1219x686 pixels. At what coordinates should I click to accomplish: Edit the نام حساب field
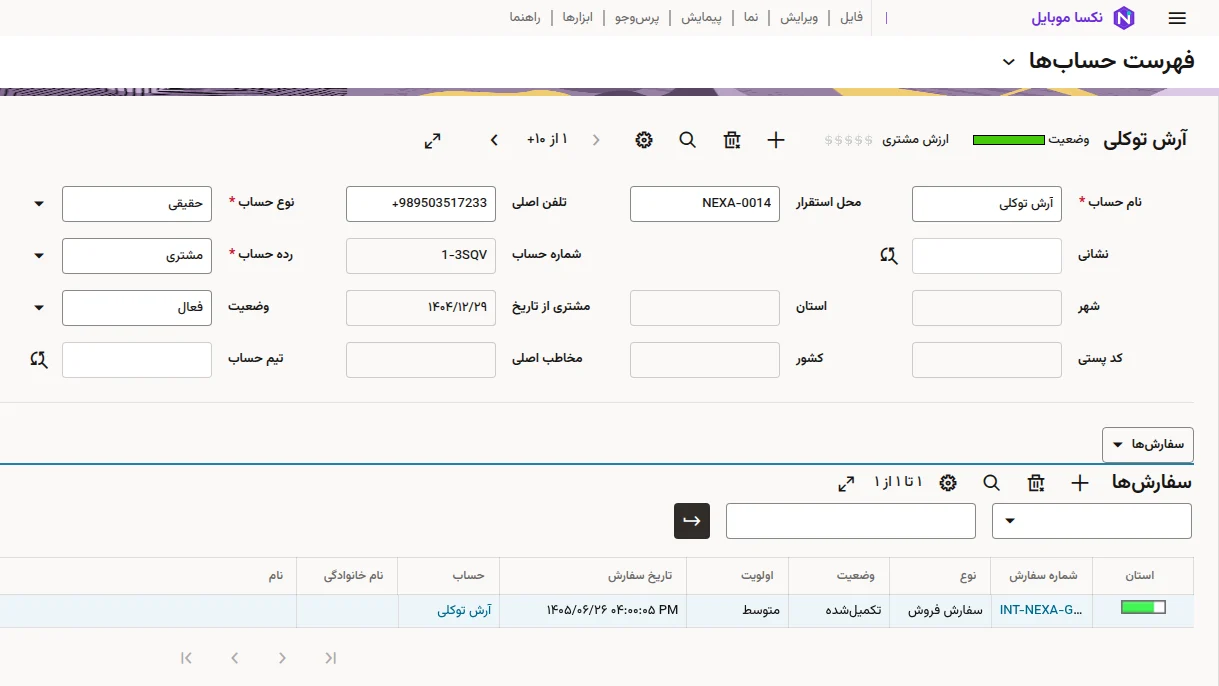[x=987, y=204]
